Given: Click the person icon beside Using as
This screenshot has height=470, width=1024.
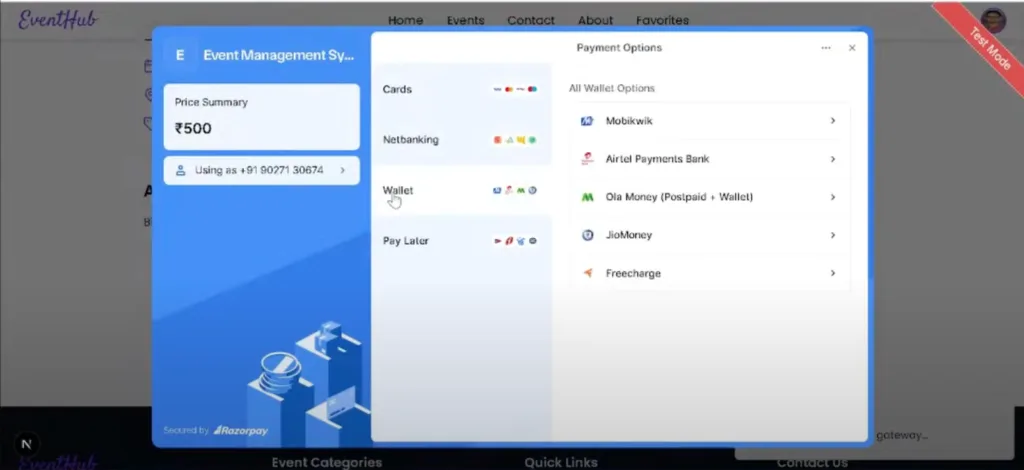Looking at the screenshot, I should (x=181, y=170).
